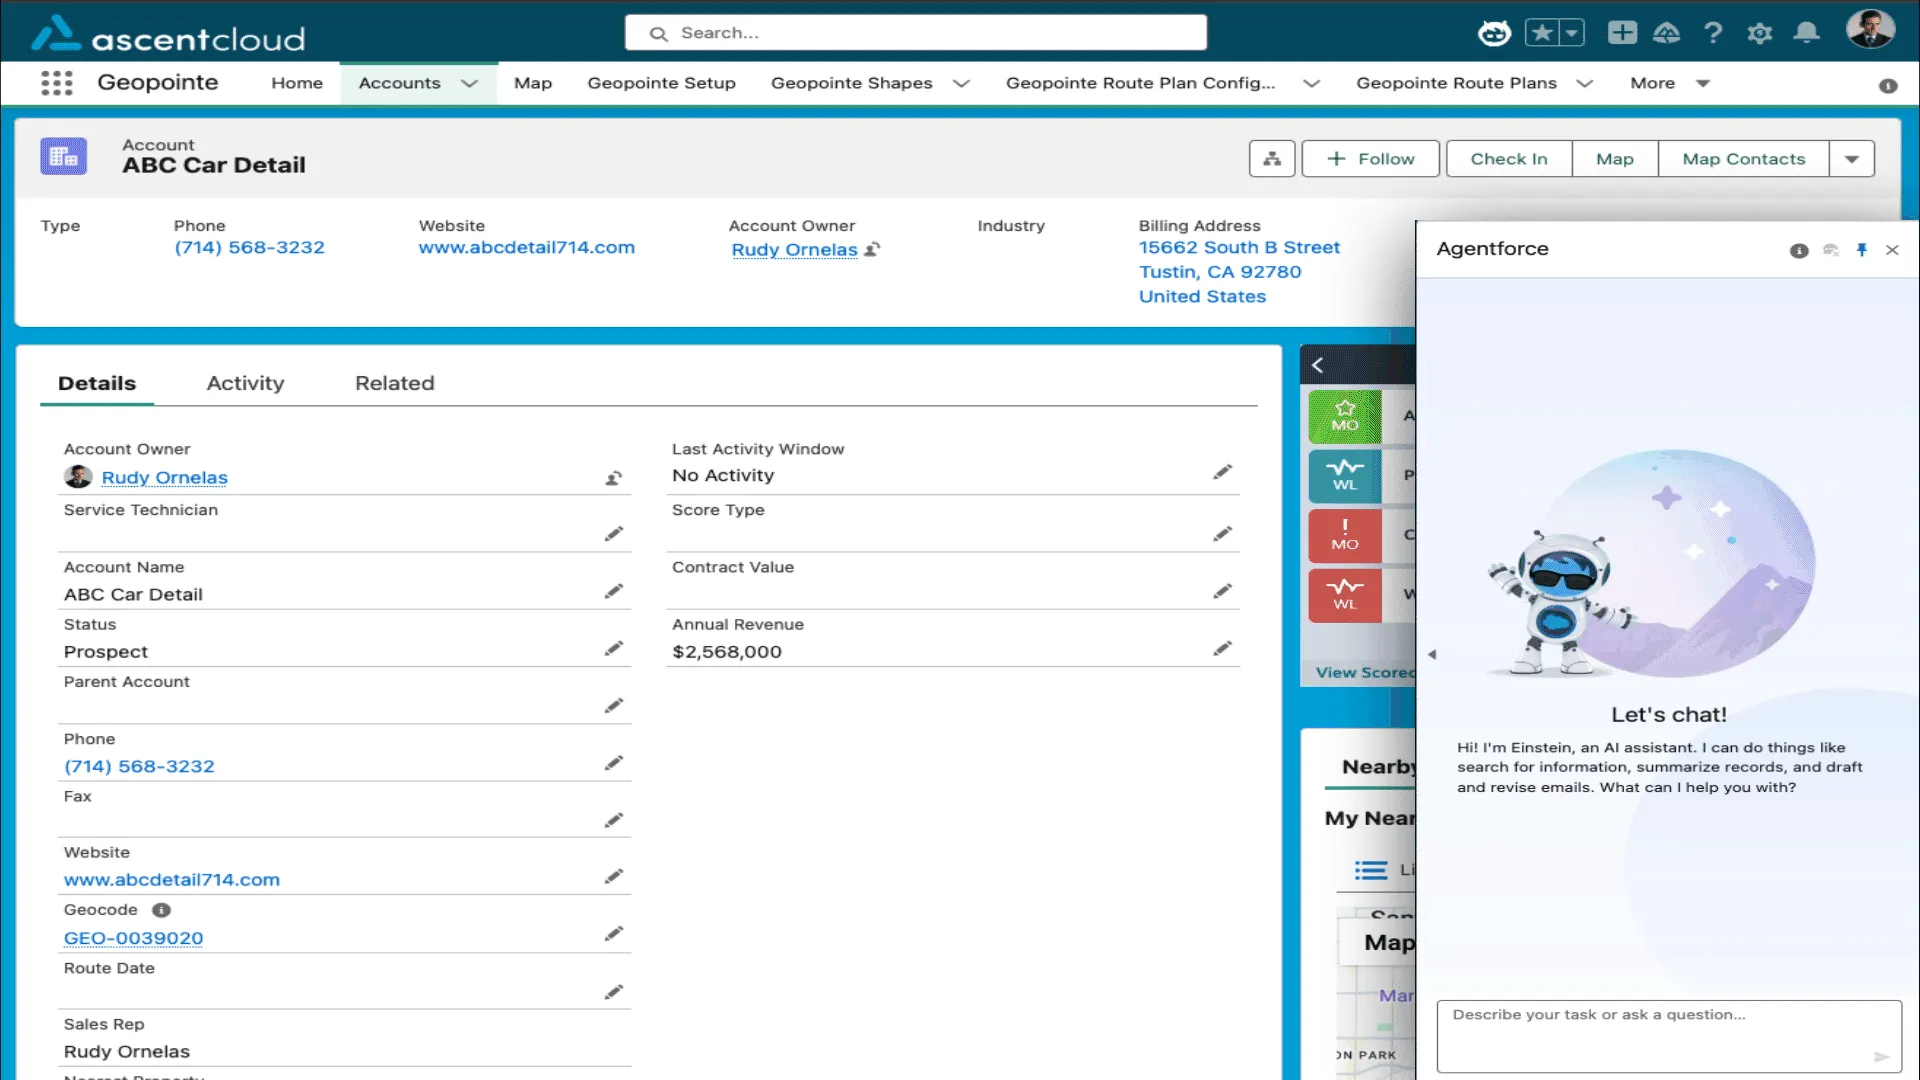The image size is (1920, 1080).
Task: Switch to the Related tab
Action: point(394,383)
